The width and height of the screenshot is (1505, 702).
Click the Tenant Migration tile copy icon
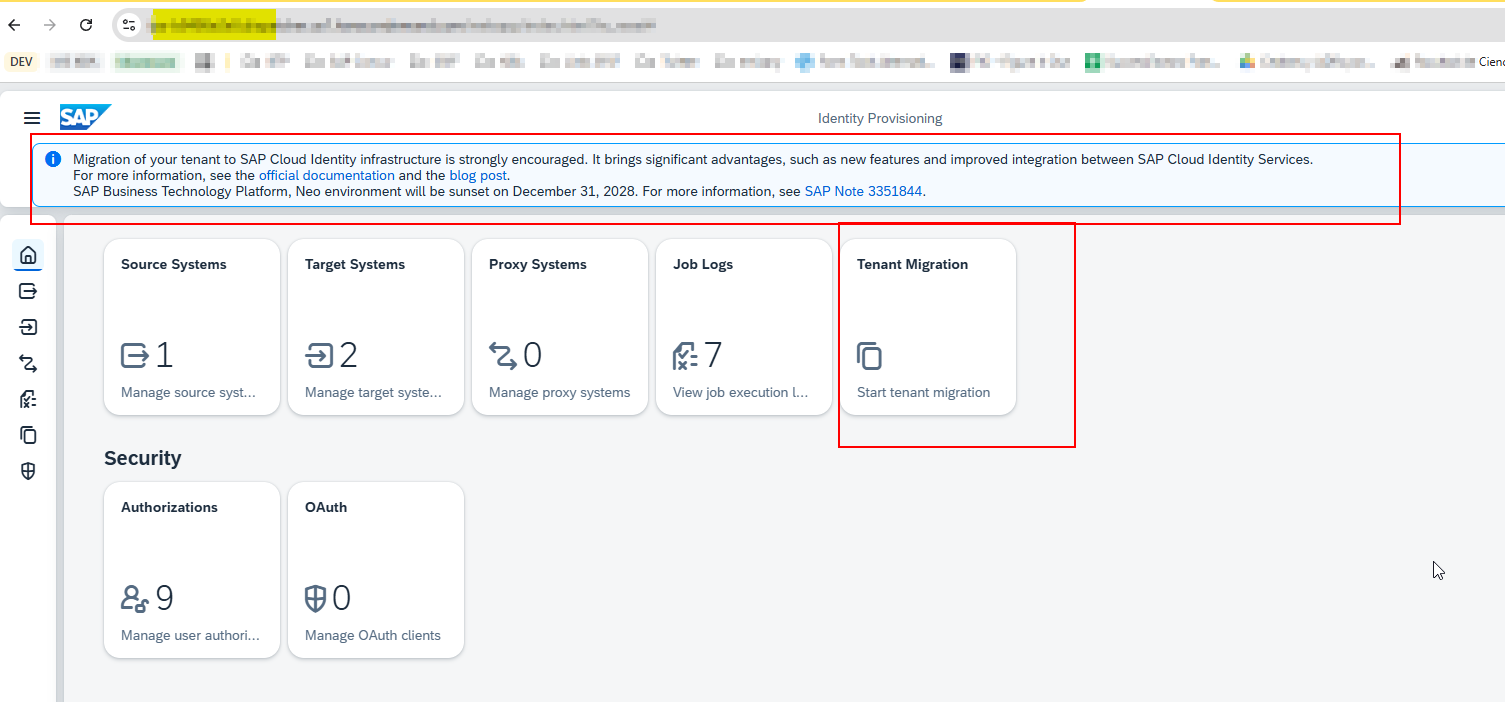click(x=870, y=356)
